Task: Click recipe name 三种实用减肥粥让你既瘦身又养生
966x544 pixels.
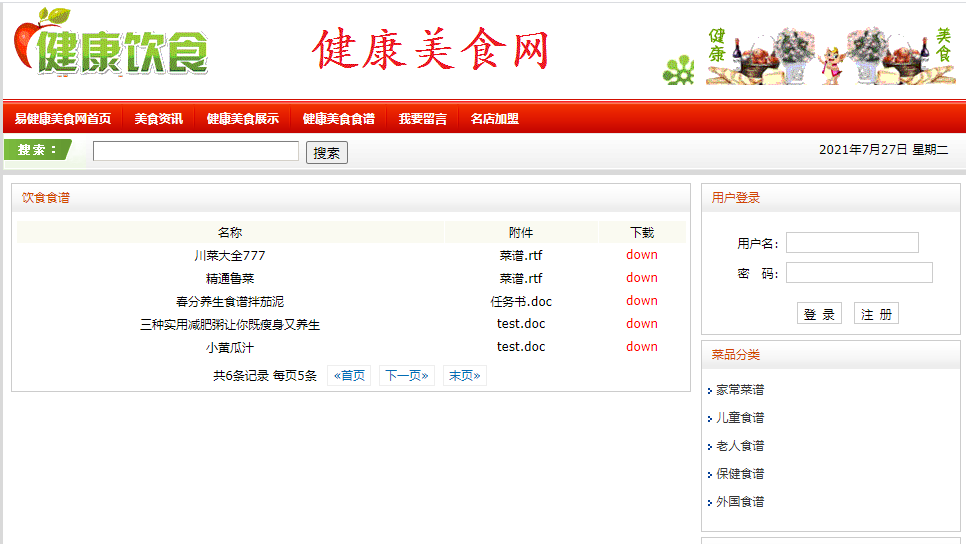Action: (230, 325)
